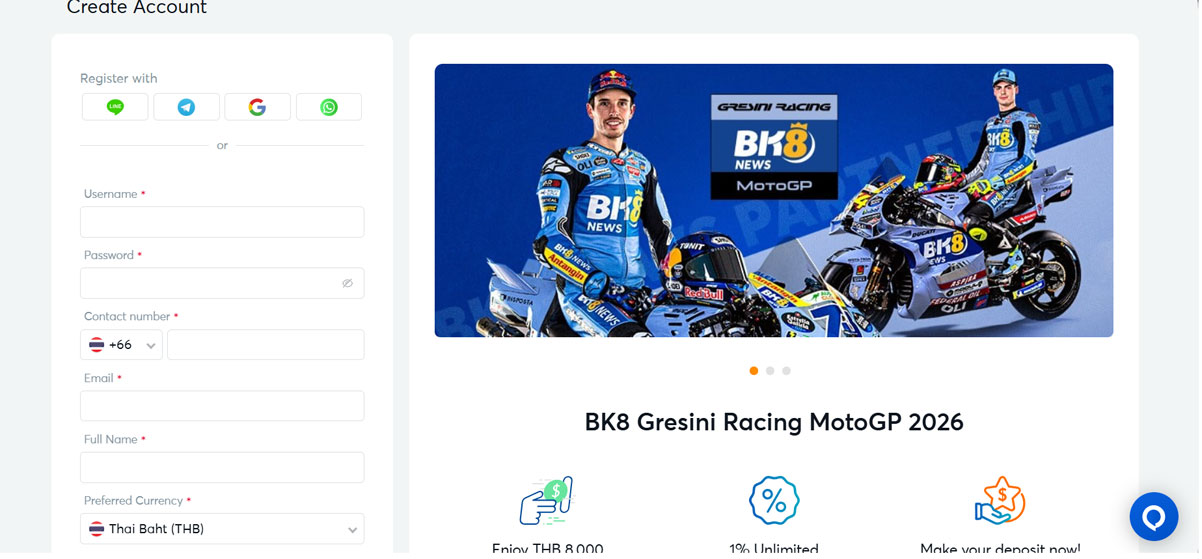Open the +66 country code dropdown
The image size is (1202, 559).
[x=121, y=345]
